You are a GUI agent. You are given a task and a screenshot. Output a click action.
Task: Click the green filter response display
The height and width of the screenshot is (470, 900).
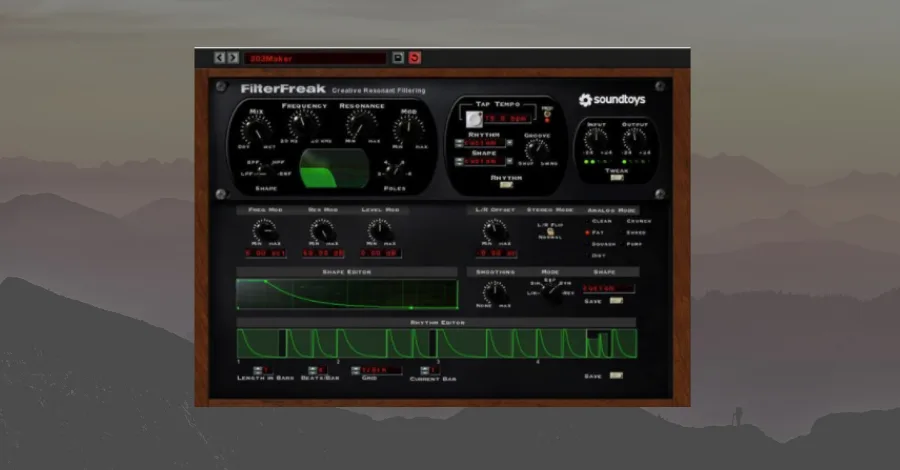(x=335, y=168)
